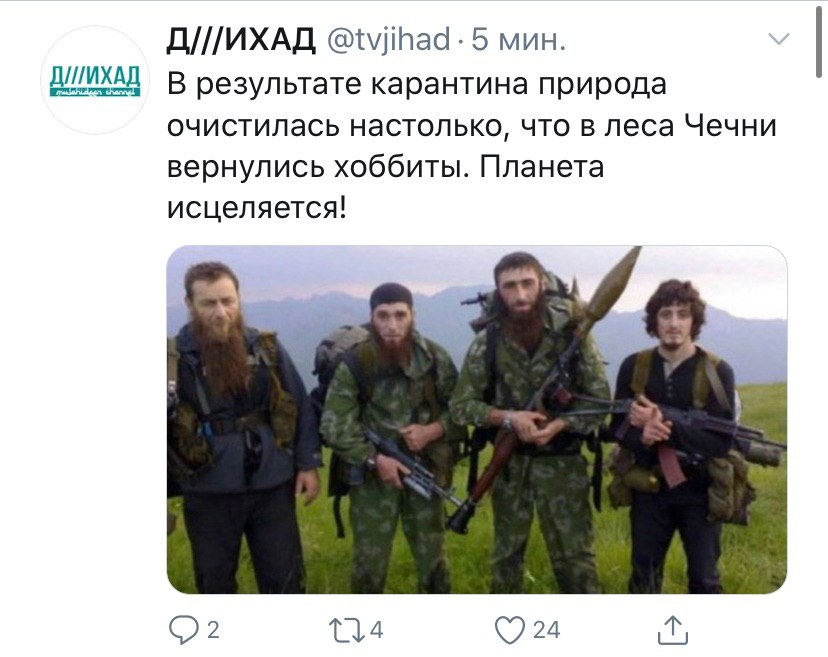Open the reply speech bubble icon
828x657 pixels.
[x=183, y=630]
